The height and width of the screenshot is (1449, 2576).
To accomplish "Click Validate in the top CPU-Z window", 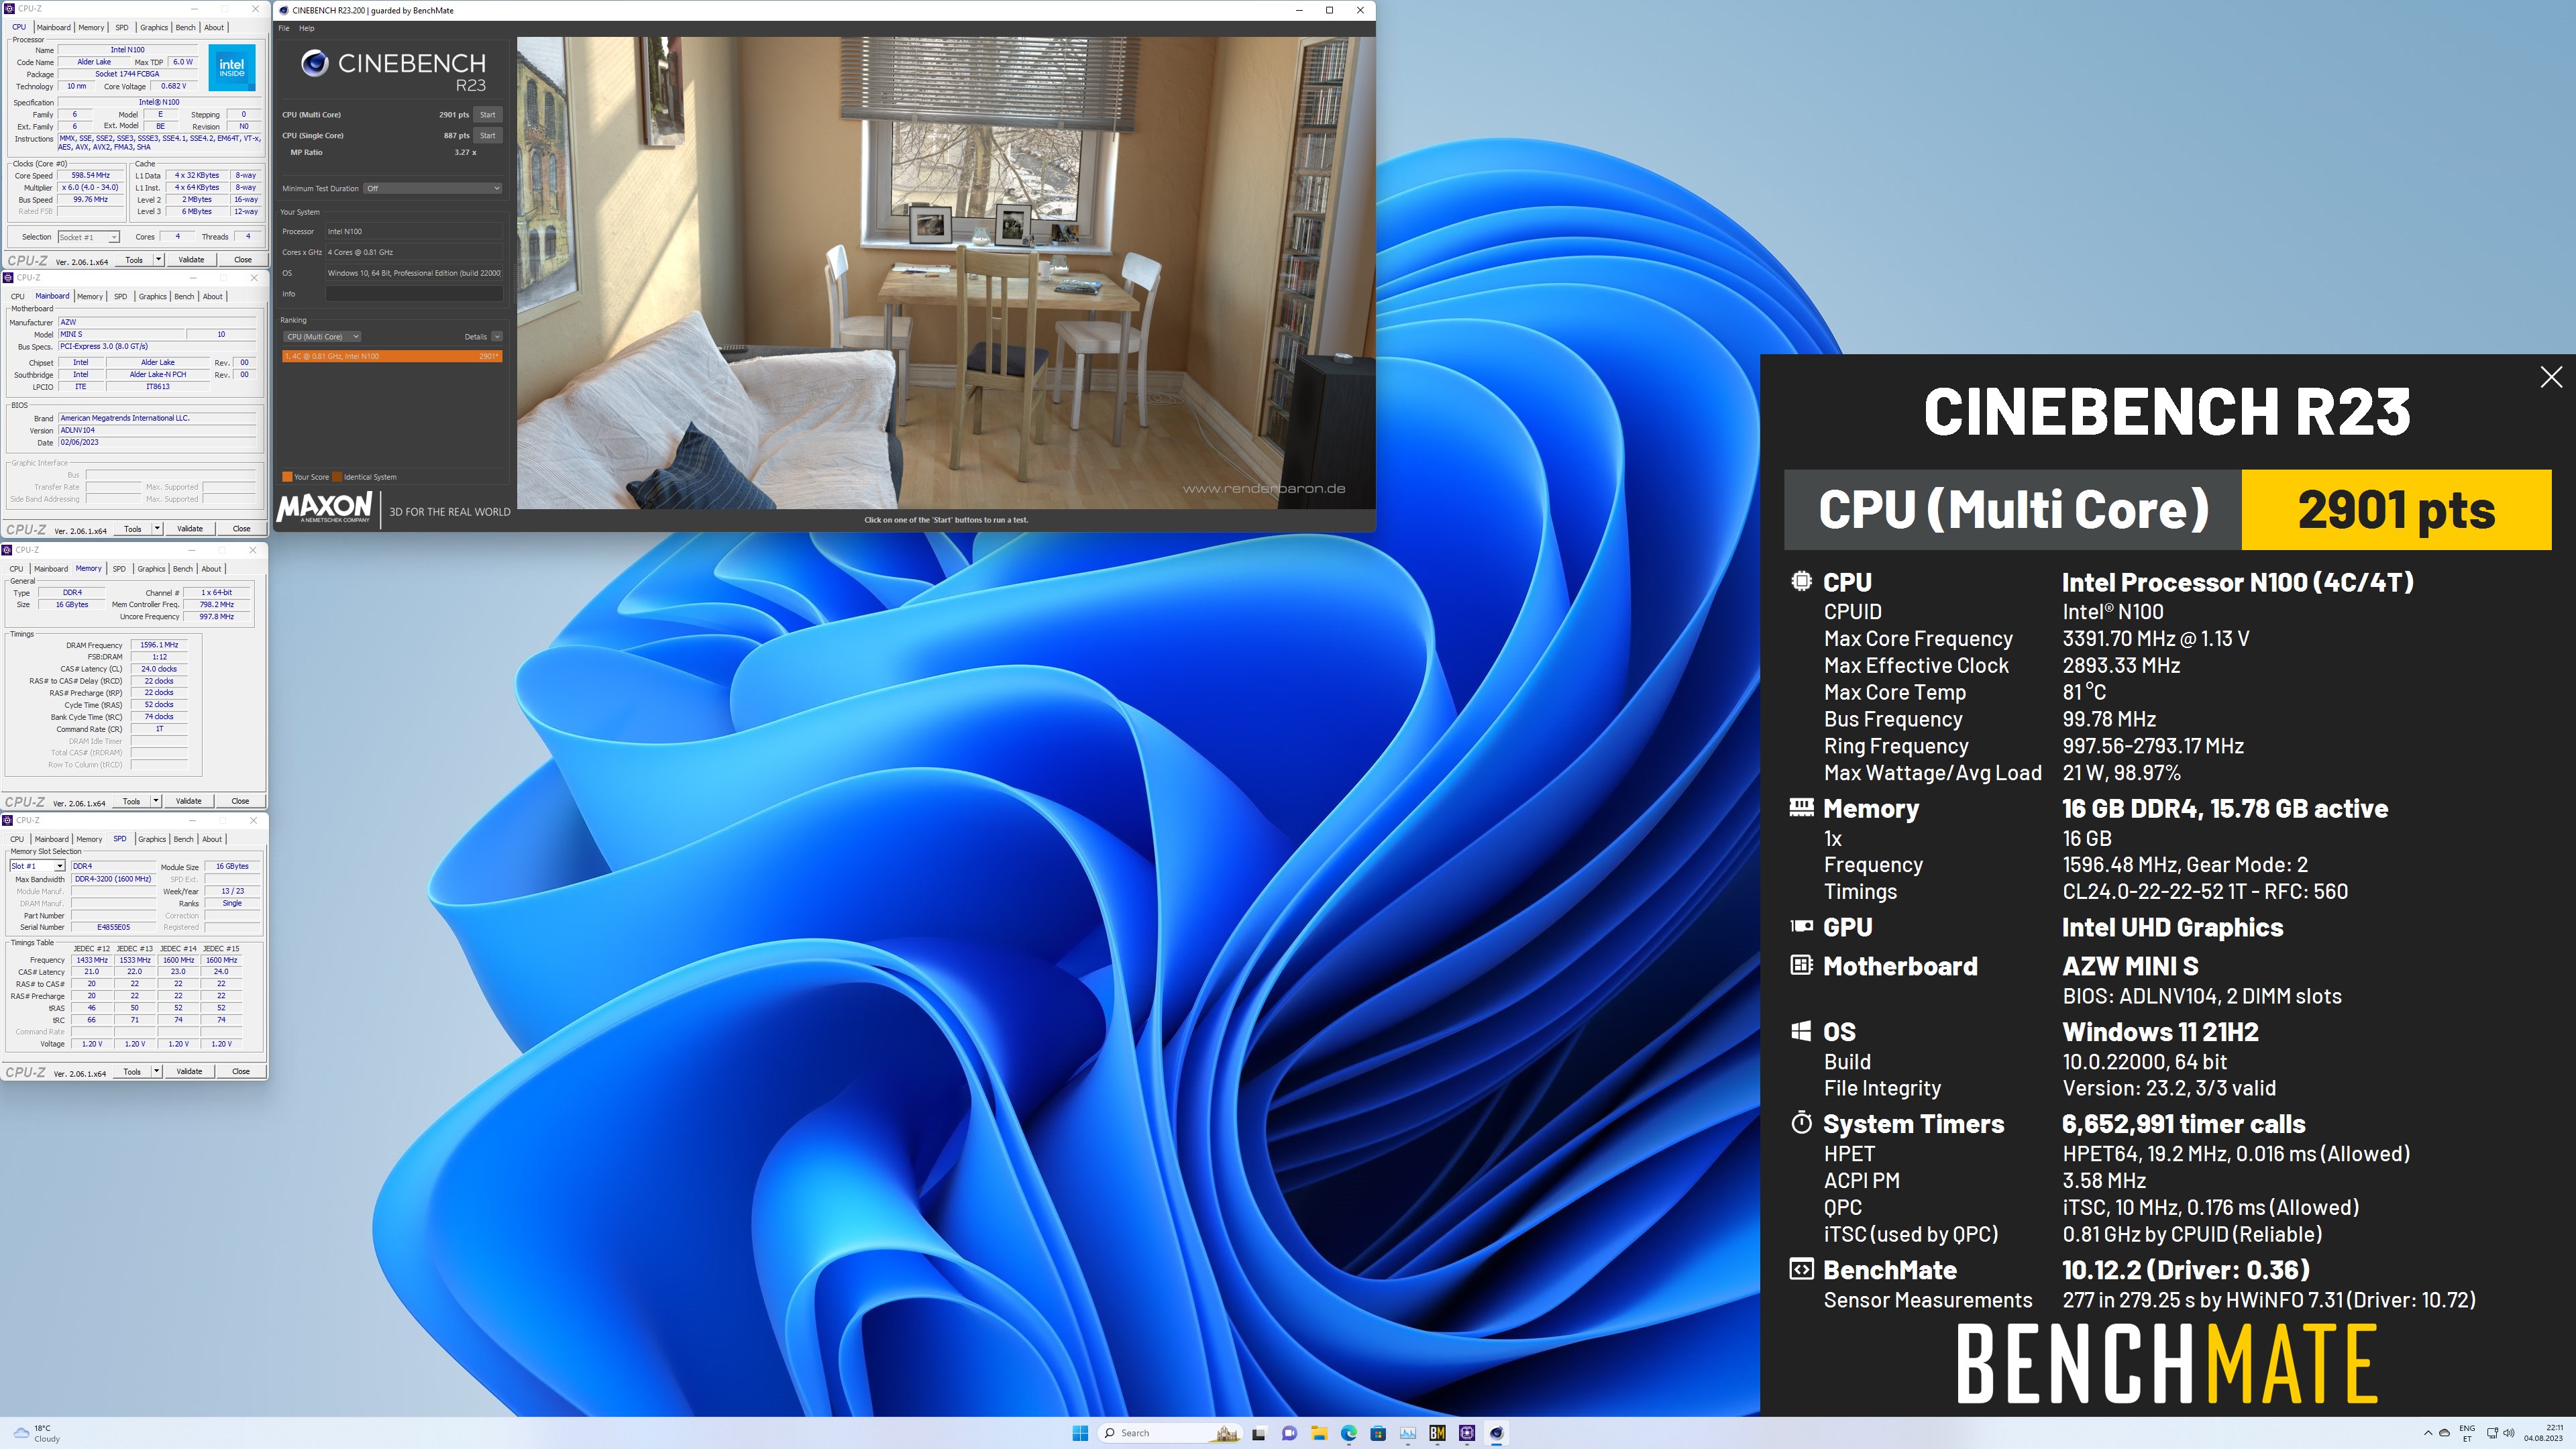I will (191, 259).
